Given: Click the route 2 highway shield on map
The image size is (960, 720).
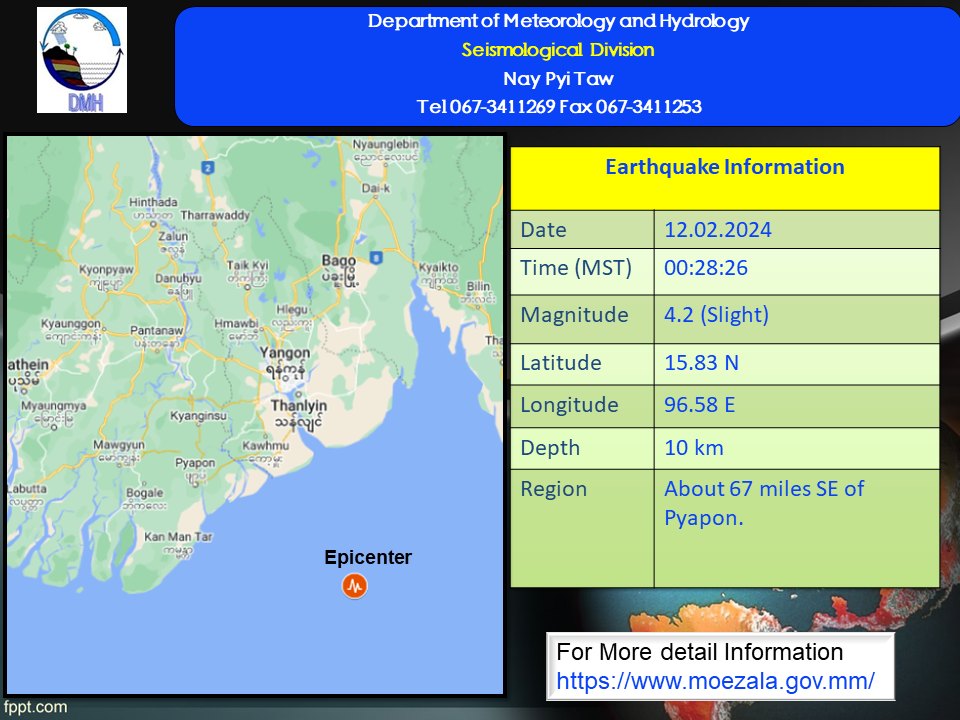Looking at the screenshot, I should [208, 168].
